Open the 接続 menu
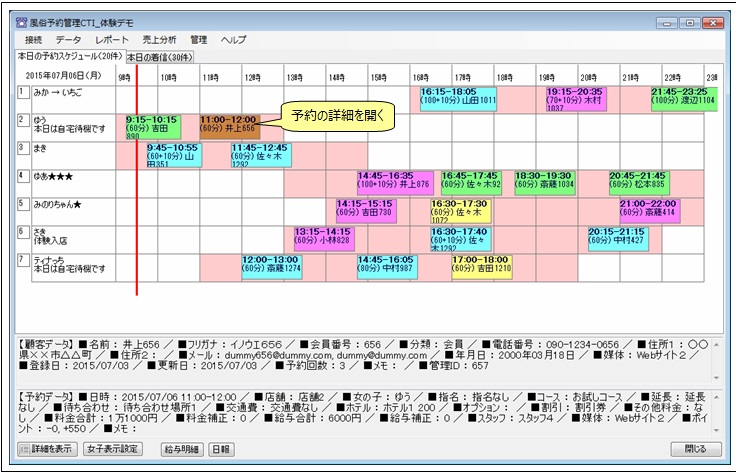The image size is (736, 472). (33, 39)
